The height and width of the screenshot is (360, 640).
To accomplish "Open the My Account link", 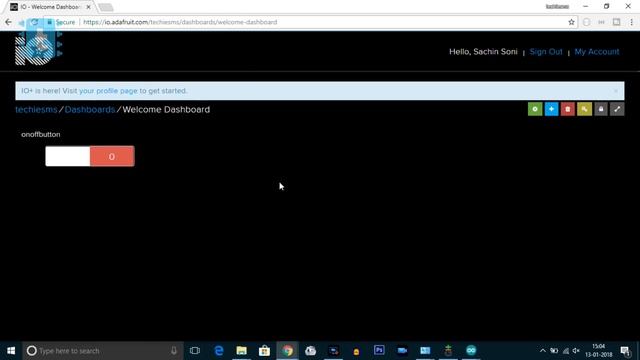I will [x=597, y=52].
